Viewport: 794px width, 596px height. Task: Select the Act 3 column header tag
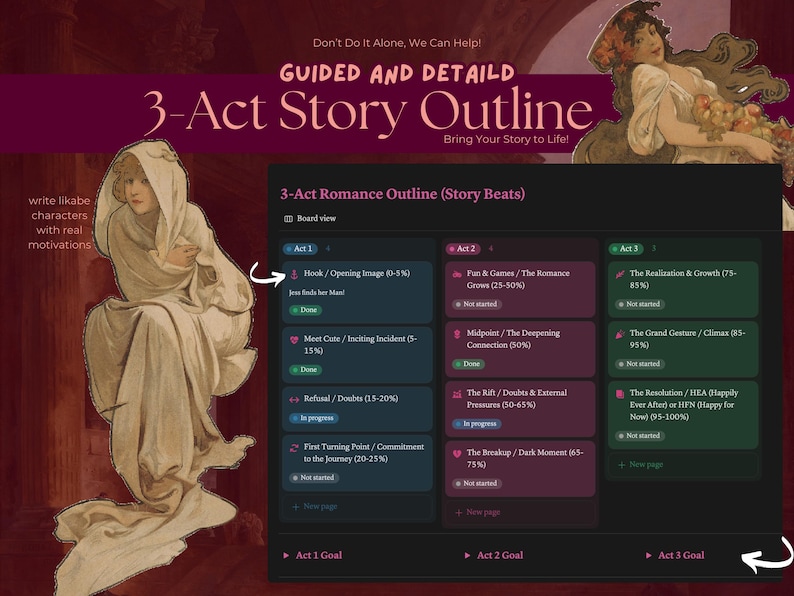626,249
